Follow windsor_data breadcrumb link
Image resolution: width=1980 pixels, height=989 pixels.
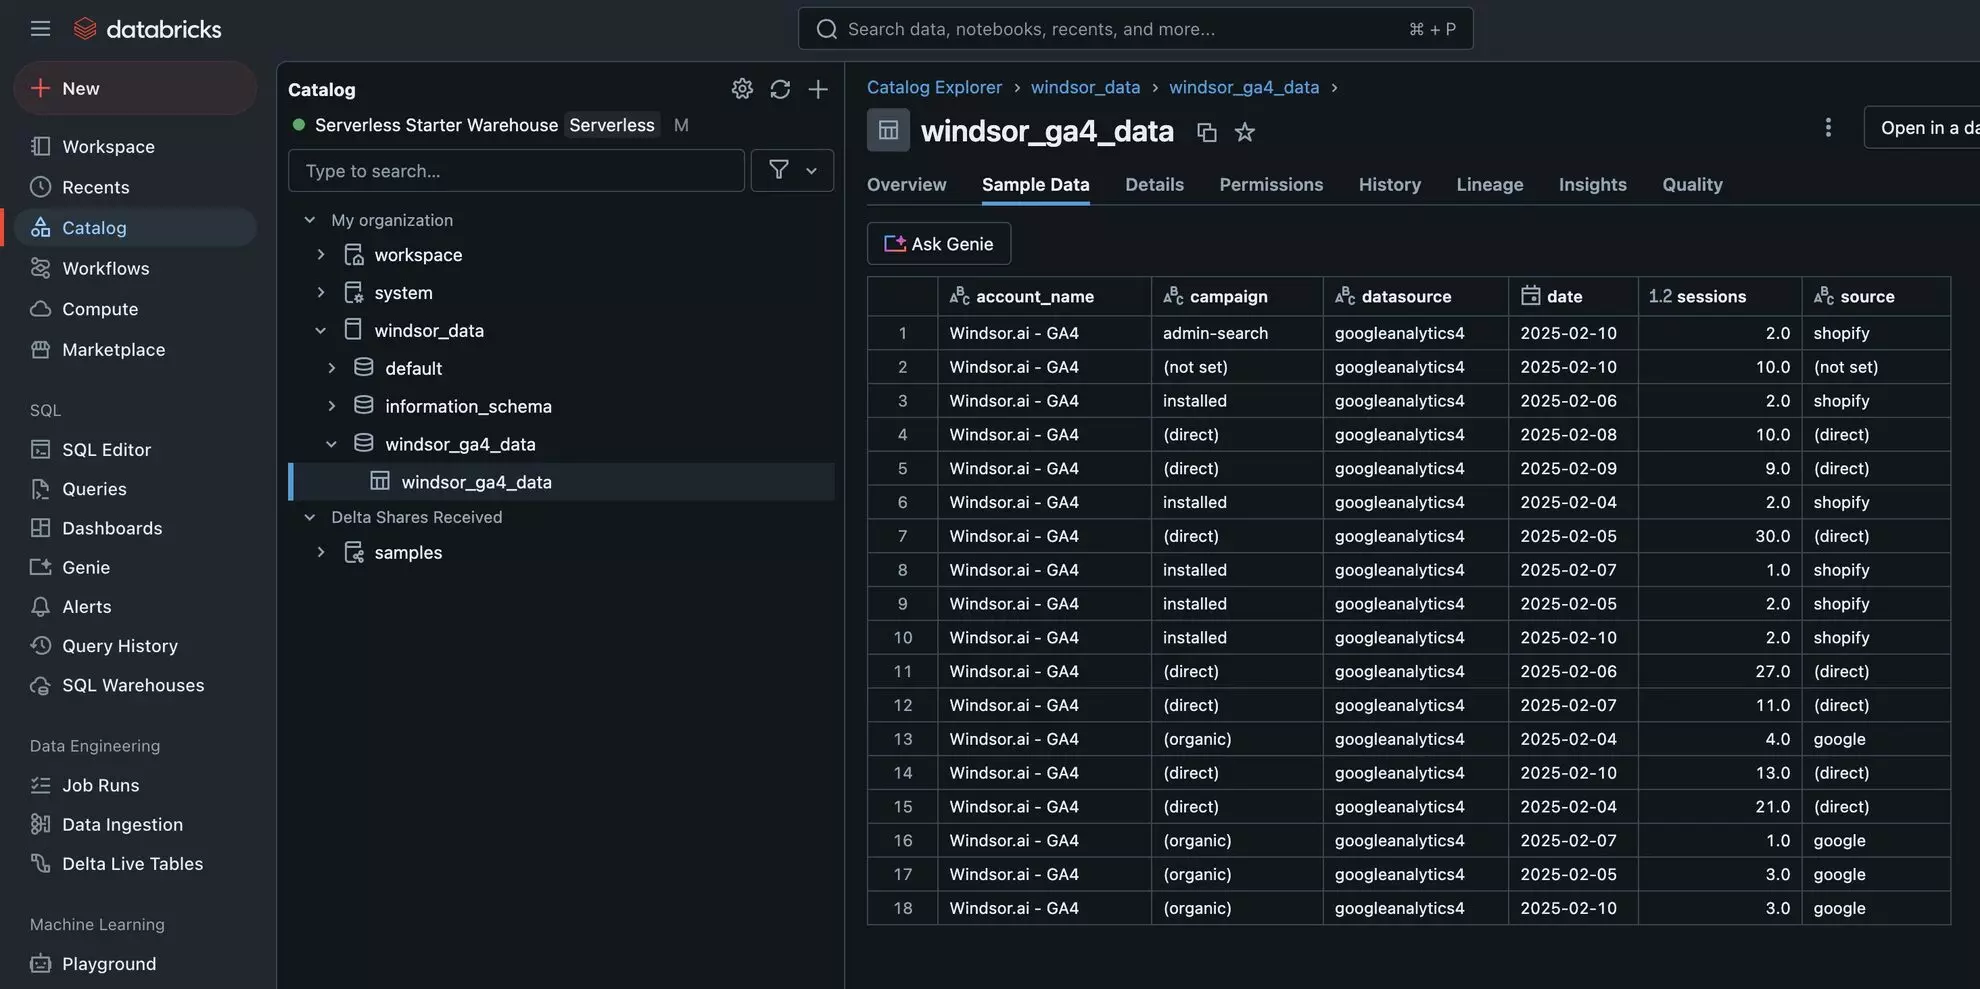(x=1085, y=87)
